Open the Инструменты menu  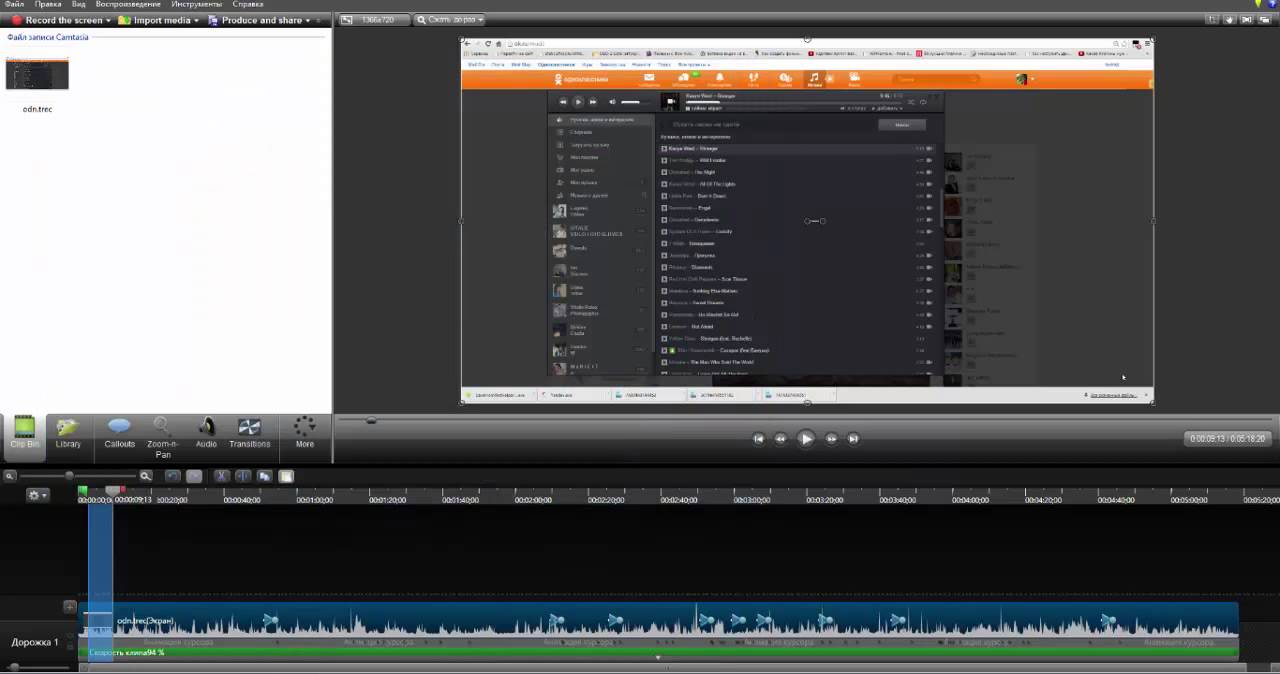click(197, 4)
